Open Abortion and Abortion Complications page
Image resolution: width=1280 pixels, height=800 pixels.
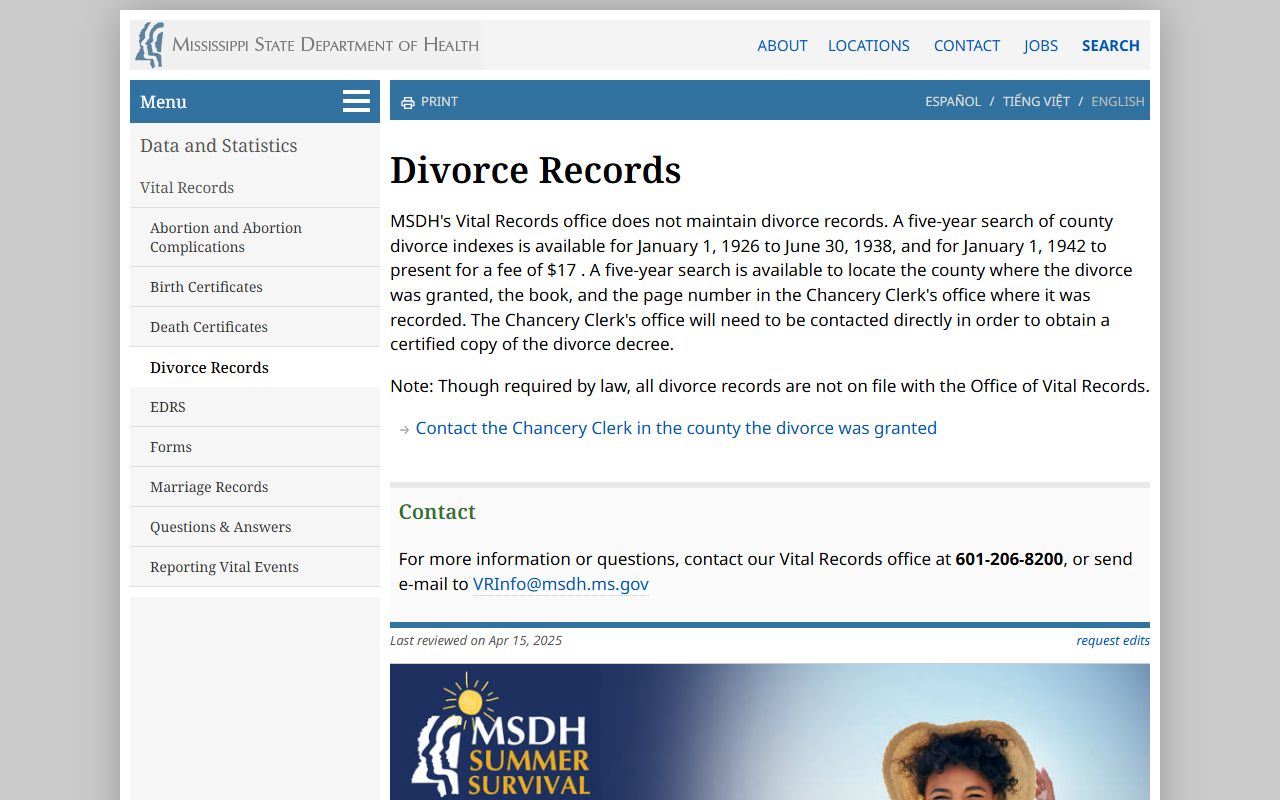pos(255,237)
